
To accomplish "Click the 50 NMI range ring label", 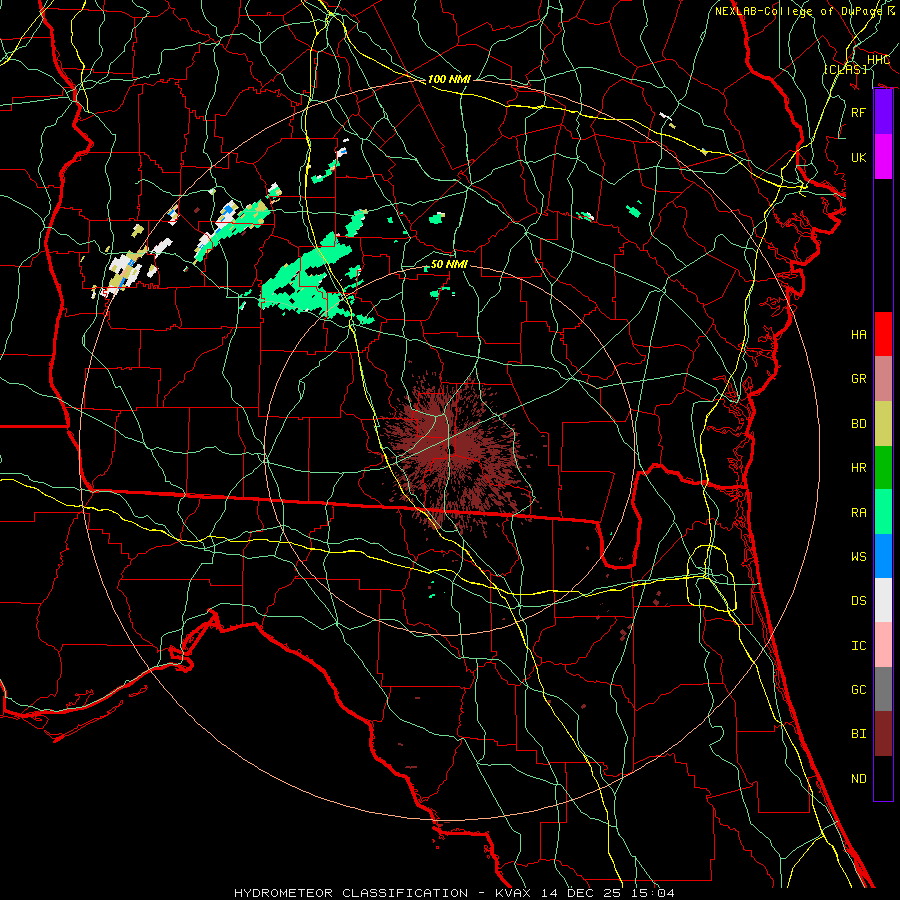I will 449,264.
